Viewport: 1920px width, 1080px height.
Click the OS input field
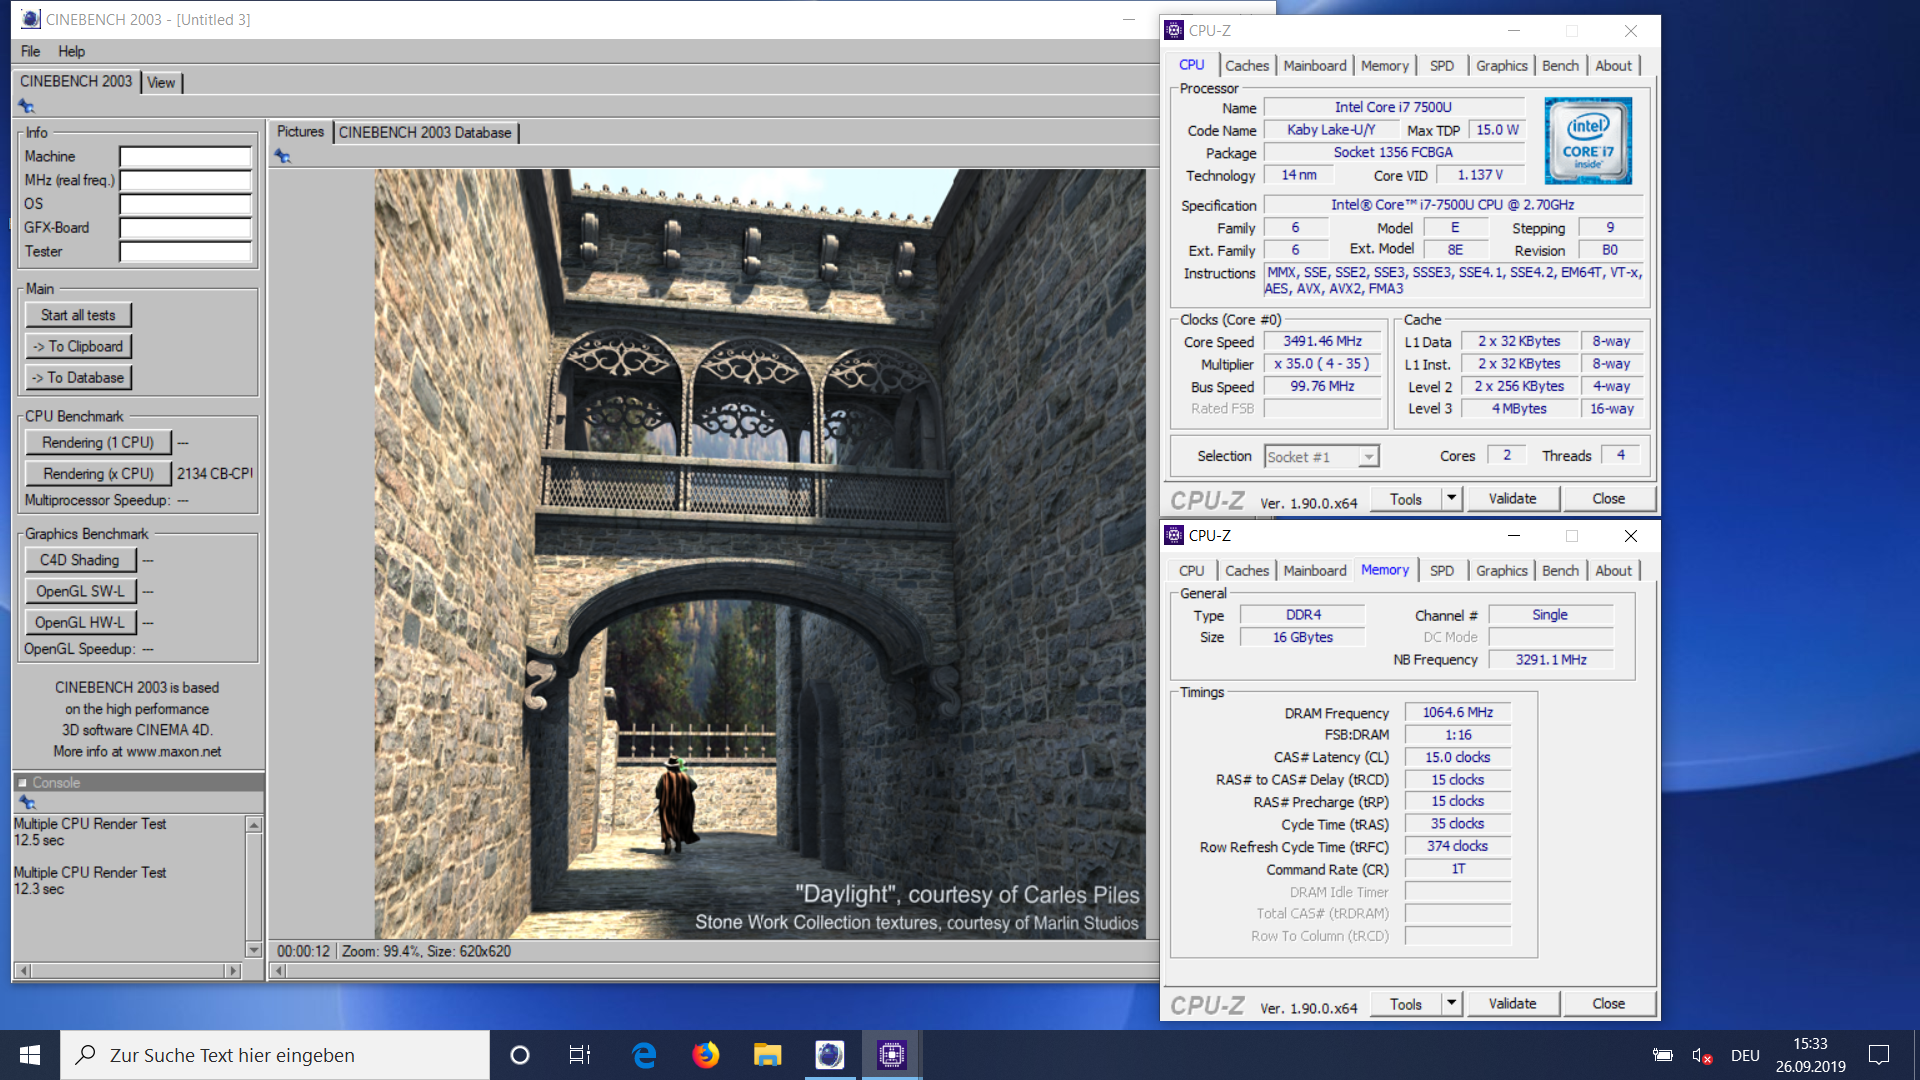click(x=185, y=204)
